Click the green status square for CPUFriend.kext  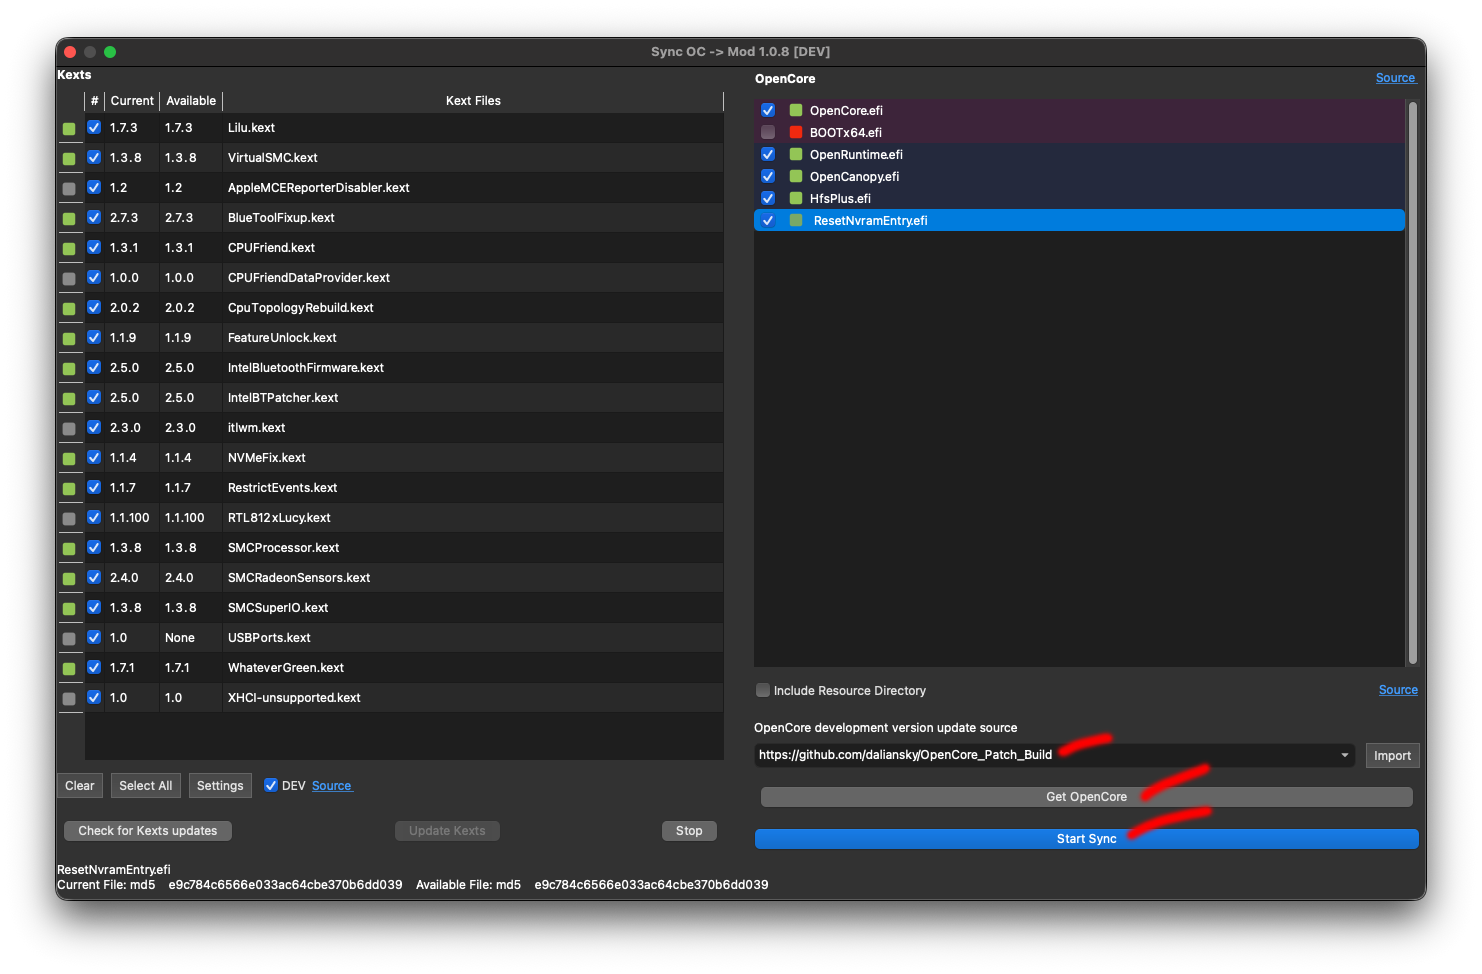(69, 249)
